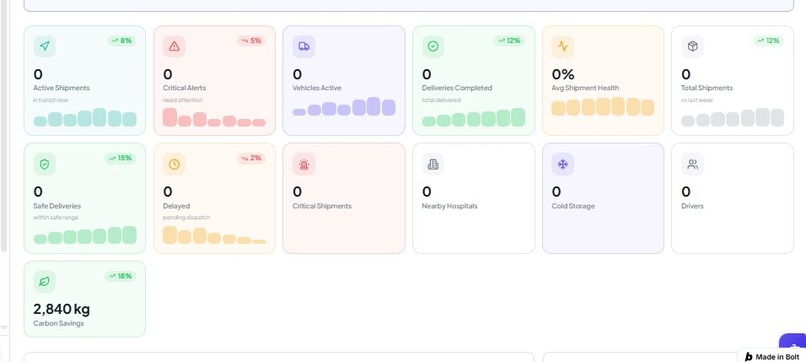Click the Safe Deliveries shield icon

(x=45, y=164)
